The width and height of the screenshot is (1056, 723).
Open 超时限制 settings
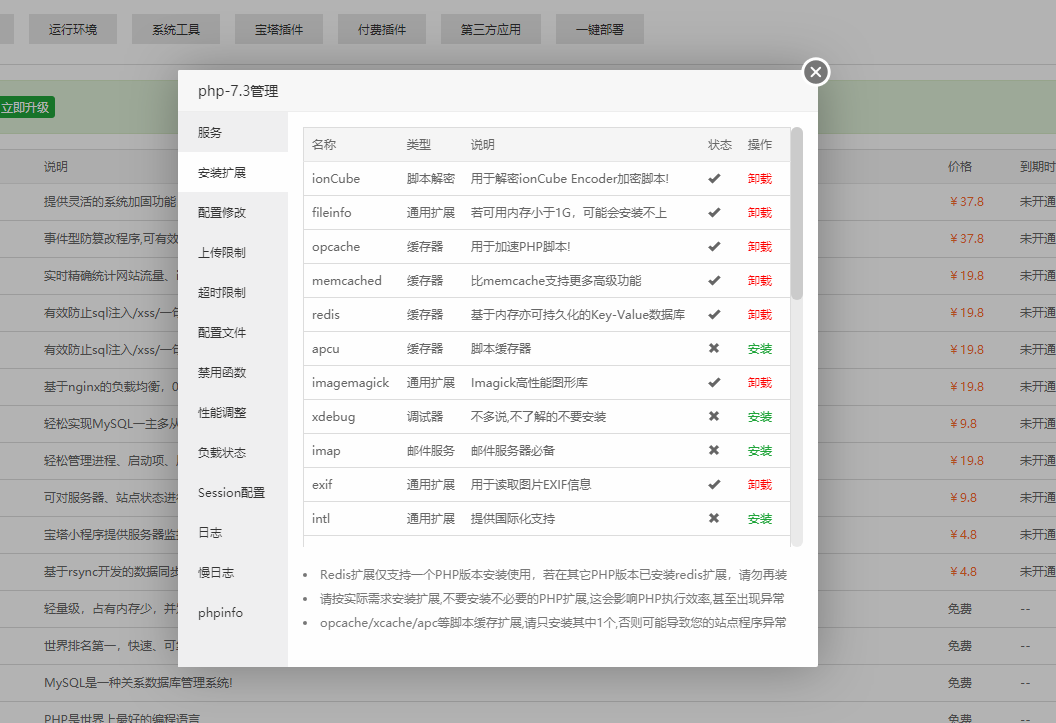232,292
